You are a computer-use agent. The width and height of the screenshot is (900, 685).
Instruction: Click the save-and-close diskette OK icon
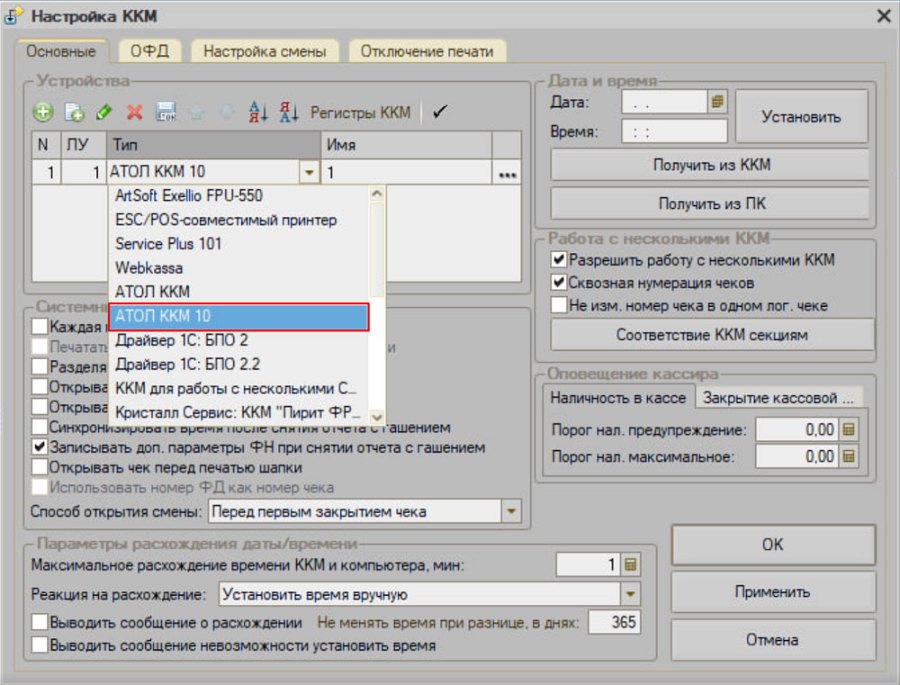(166, 112)
